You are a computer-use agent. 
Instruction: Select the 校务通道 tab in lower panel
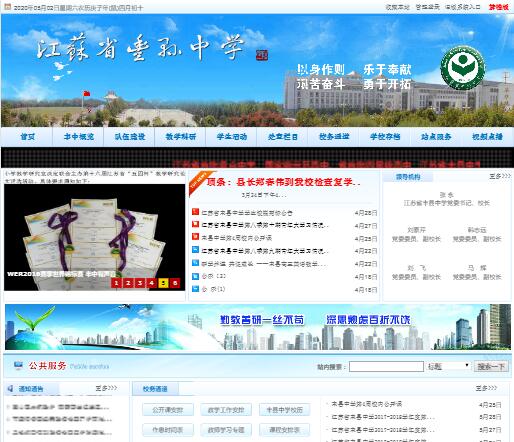[155, 389]
